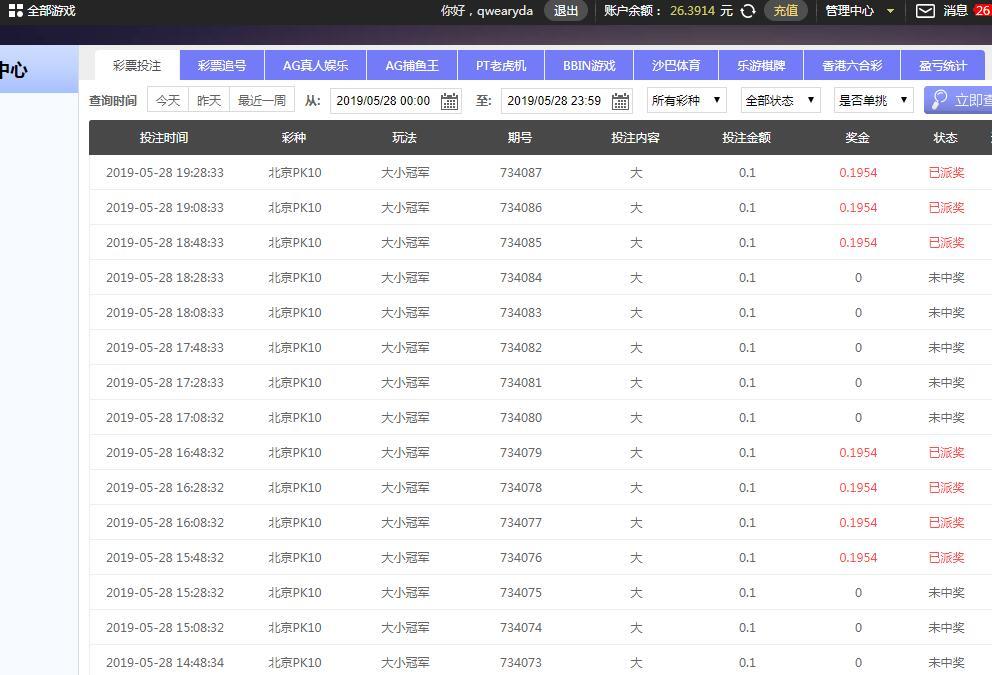The width and height of the screenshot is (992, 675).
Task: Click the account balance 26.3914
Action: (x=692, y=11)
